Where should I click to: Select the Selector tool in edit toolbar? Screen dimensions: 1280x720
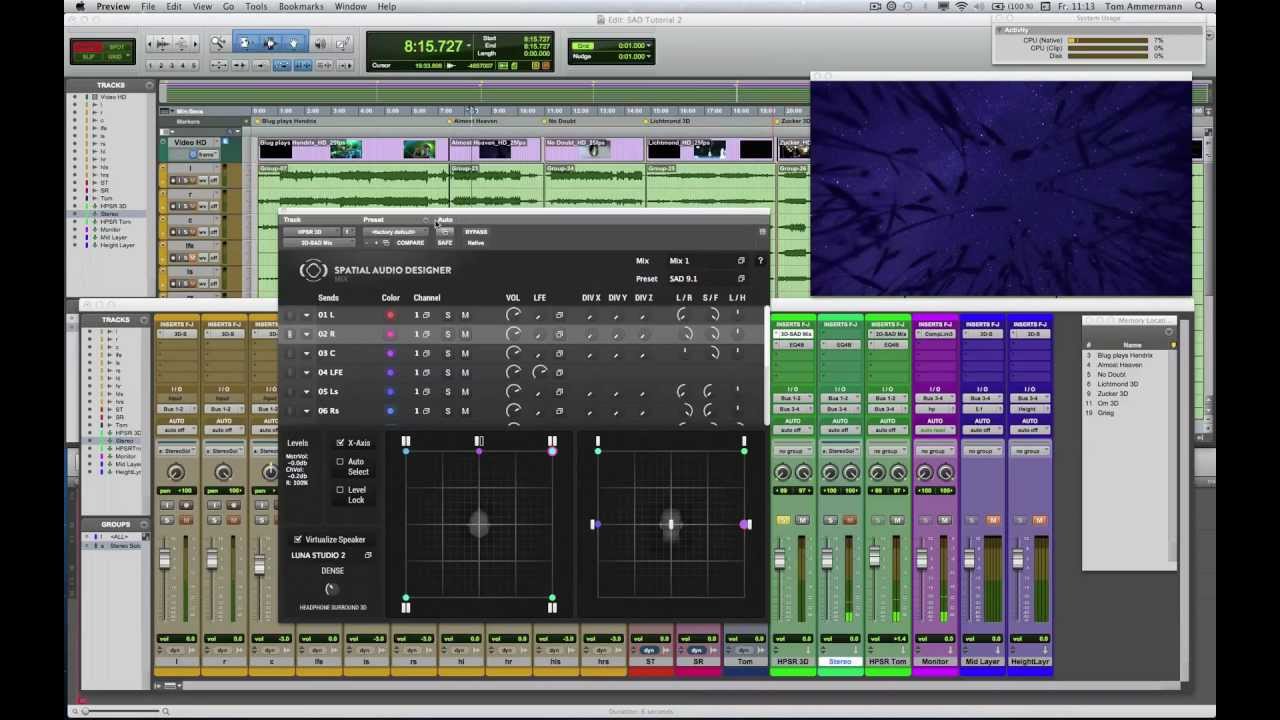(270, 43)
